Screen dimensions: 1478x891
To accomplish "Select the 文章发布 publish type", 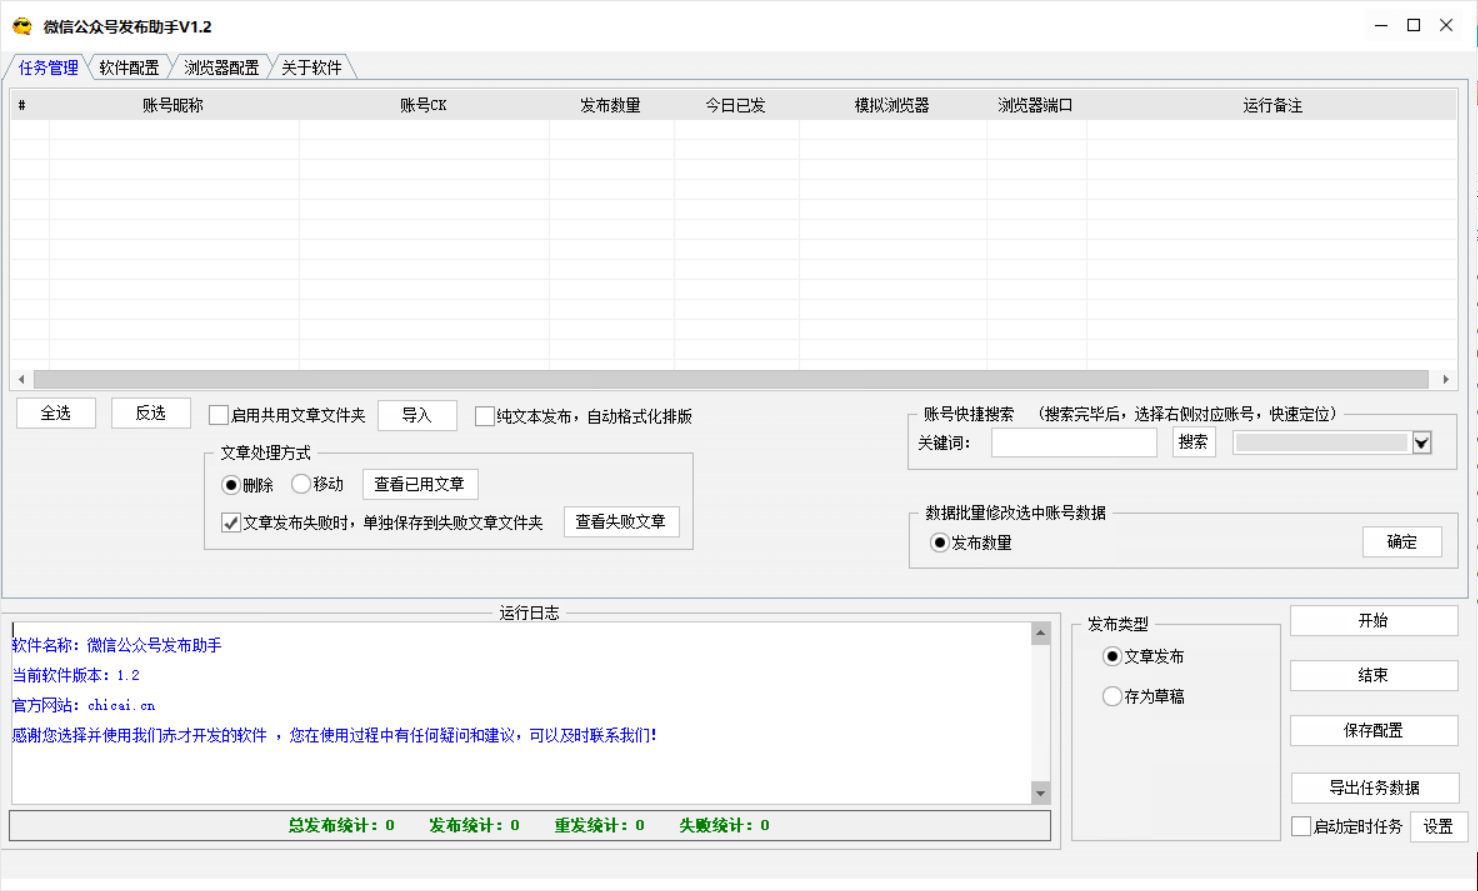I will tap(1112, 657).
